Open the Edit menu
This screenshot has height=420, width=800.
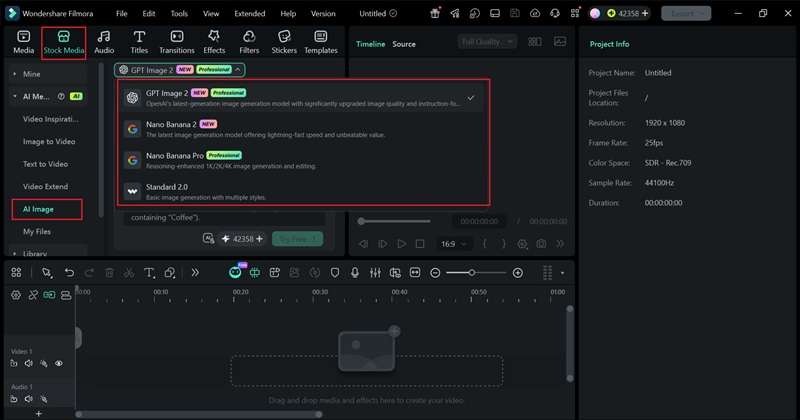click(148, 14)
